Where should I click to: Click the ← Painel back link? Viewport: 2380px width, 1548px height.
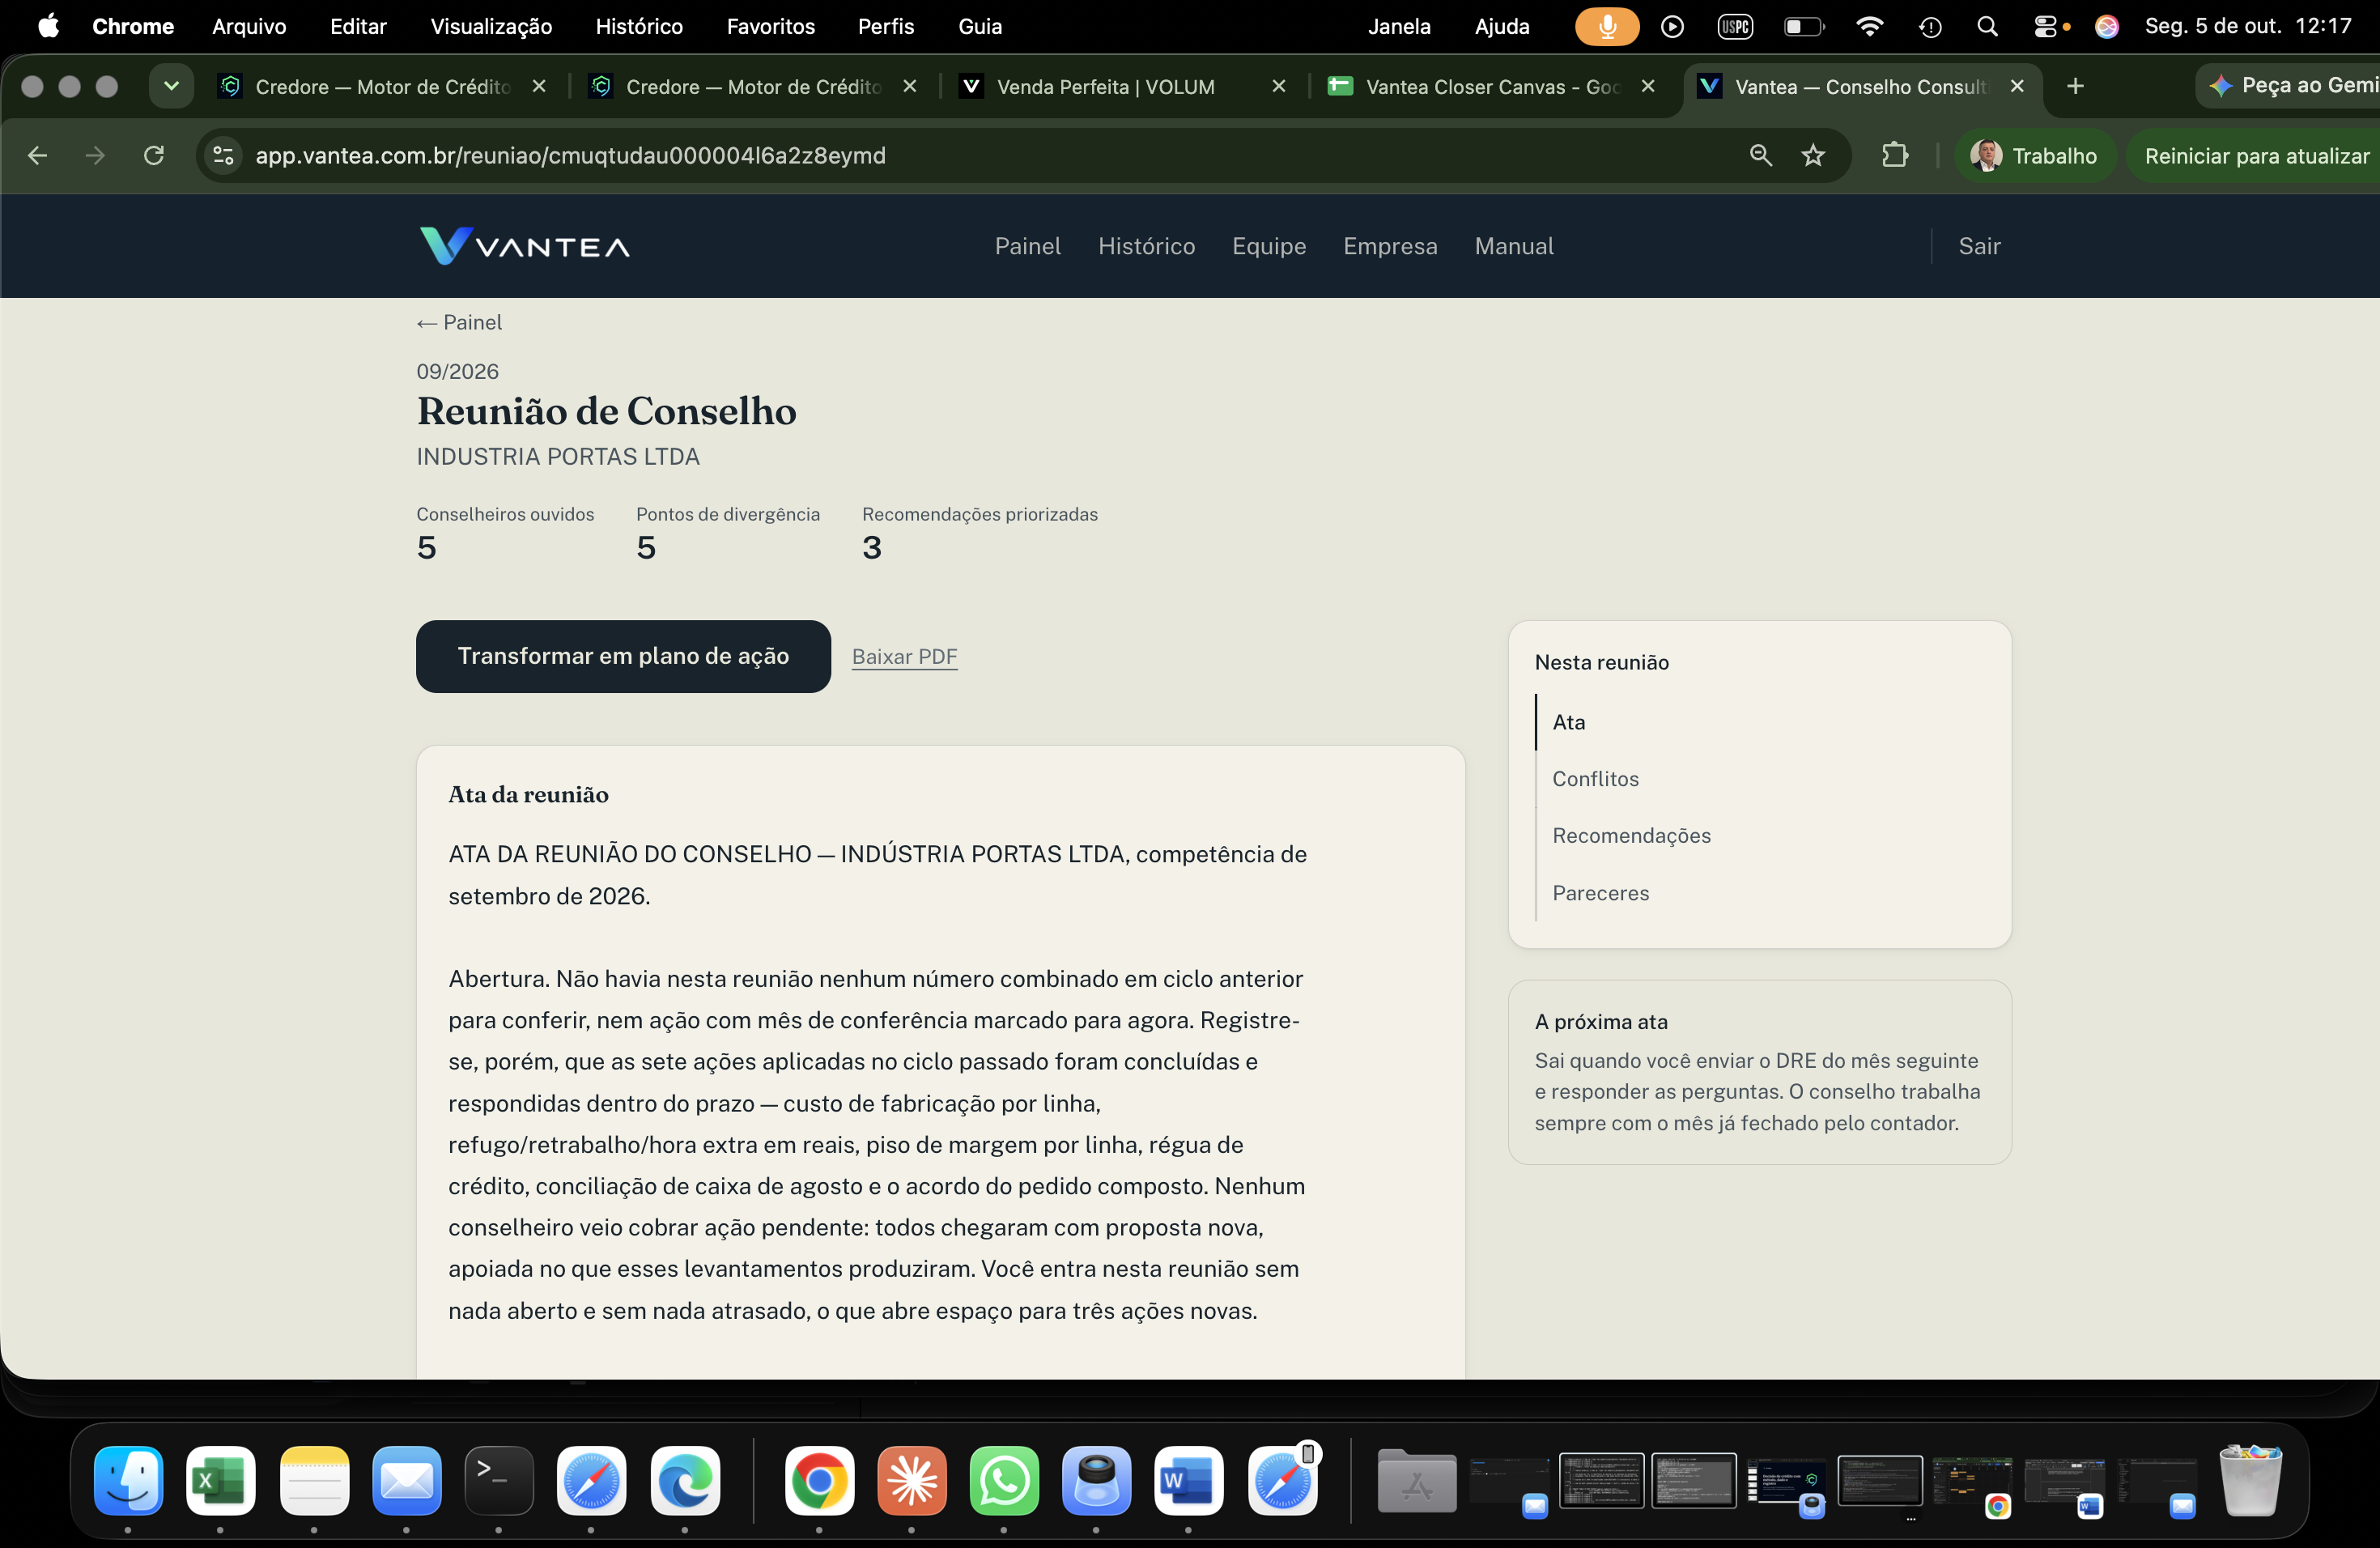click(459, 322)
